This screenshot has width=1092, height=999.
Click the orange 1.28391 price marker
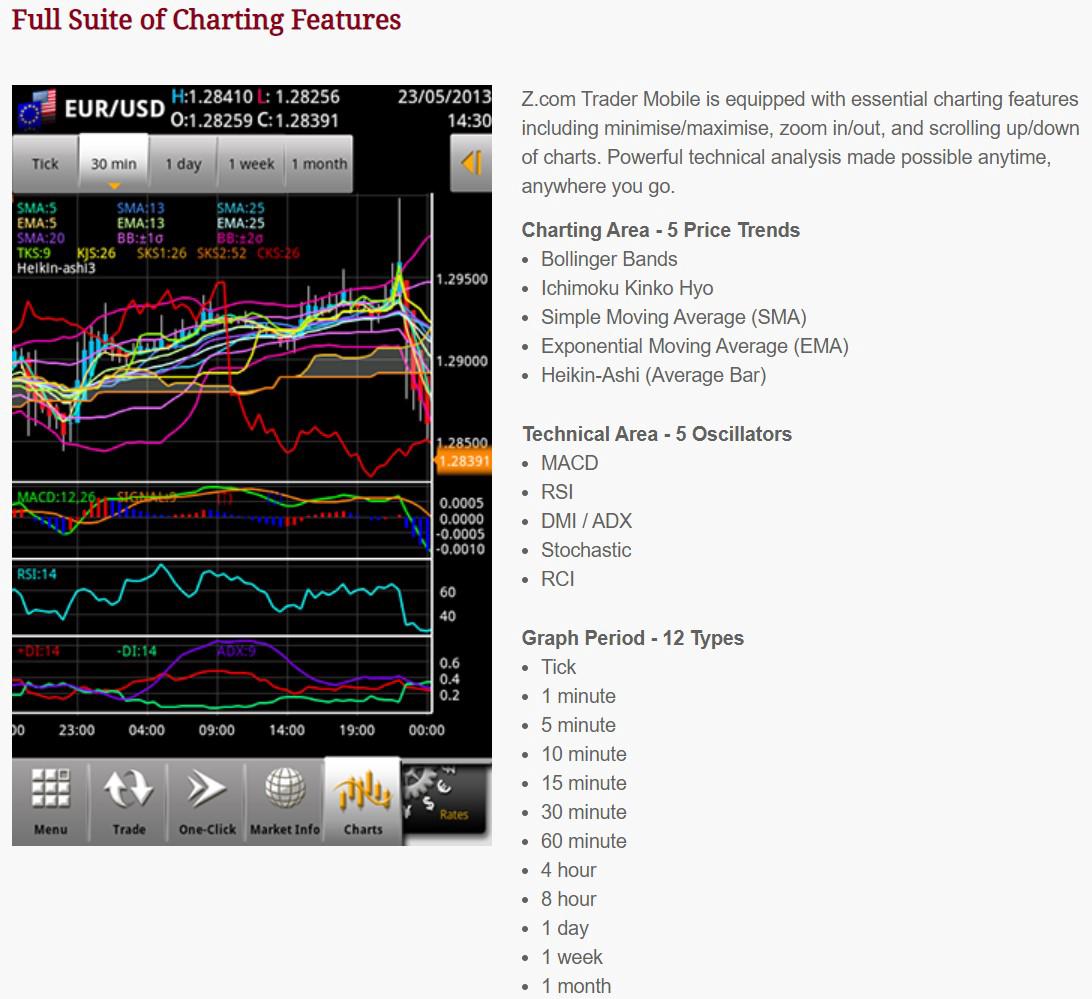coord(463,461)
